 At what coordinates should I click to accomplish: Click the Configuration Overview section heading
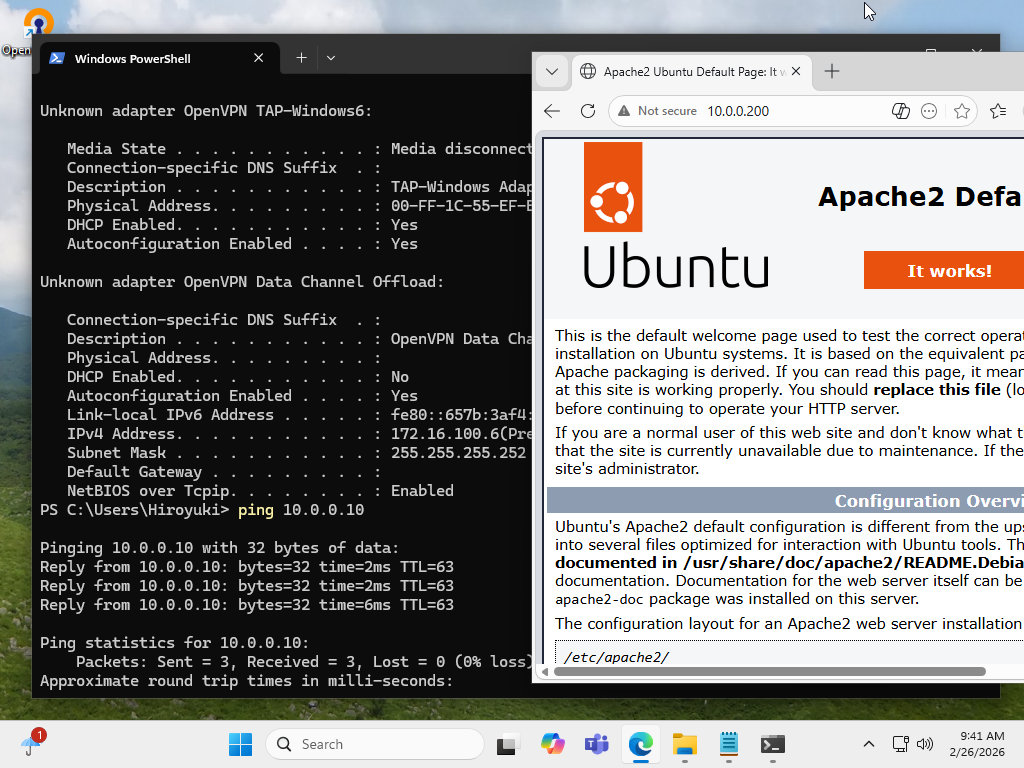[x=929, y=501]
